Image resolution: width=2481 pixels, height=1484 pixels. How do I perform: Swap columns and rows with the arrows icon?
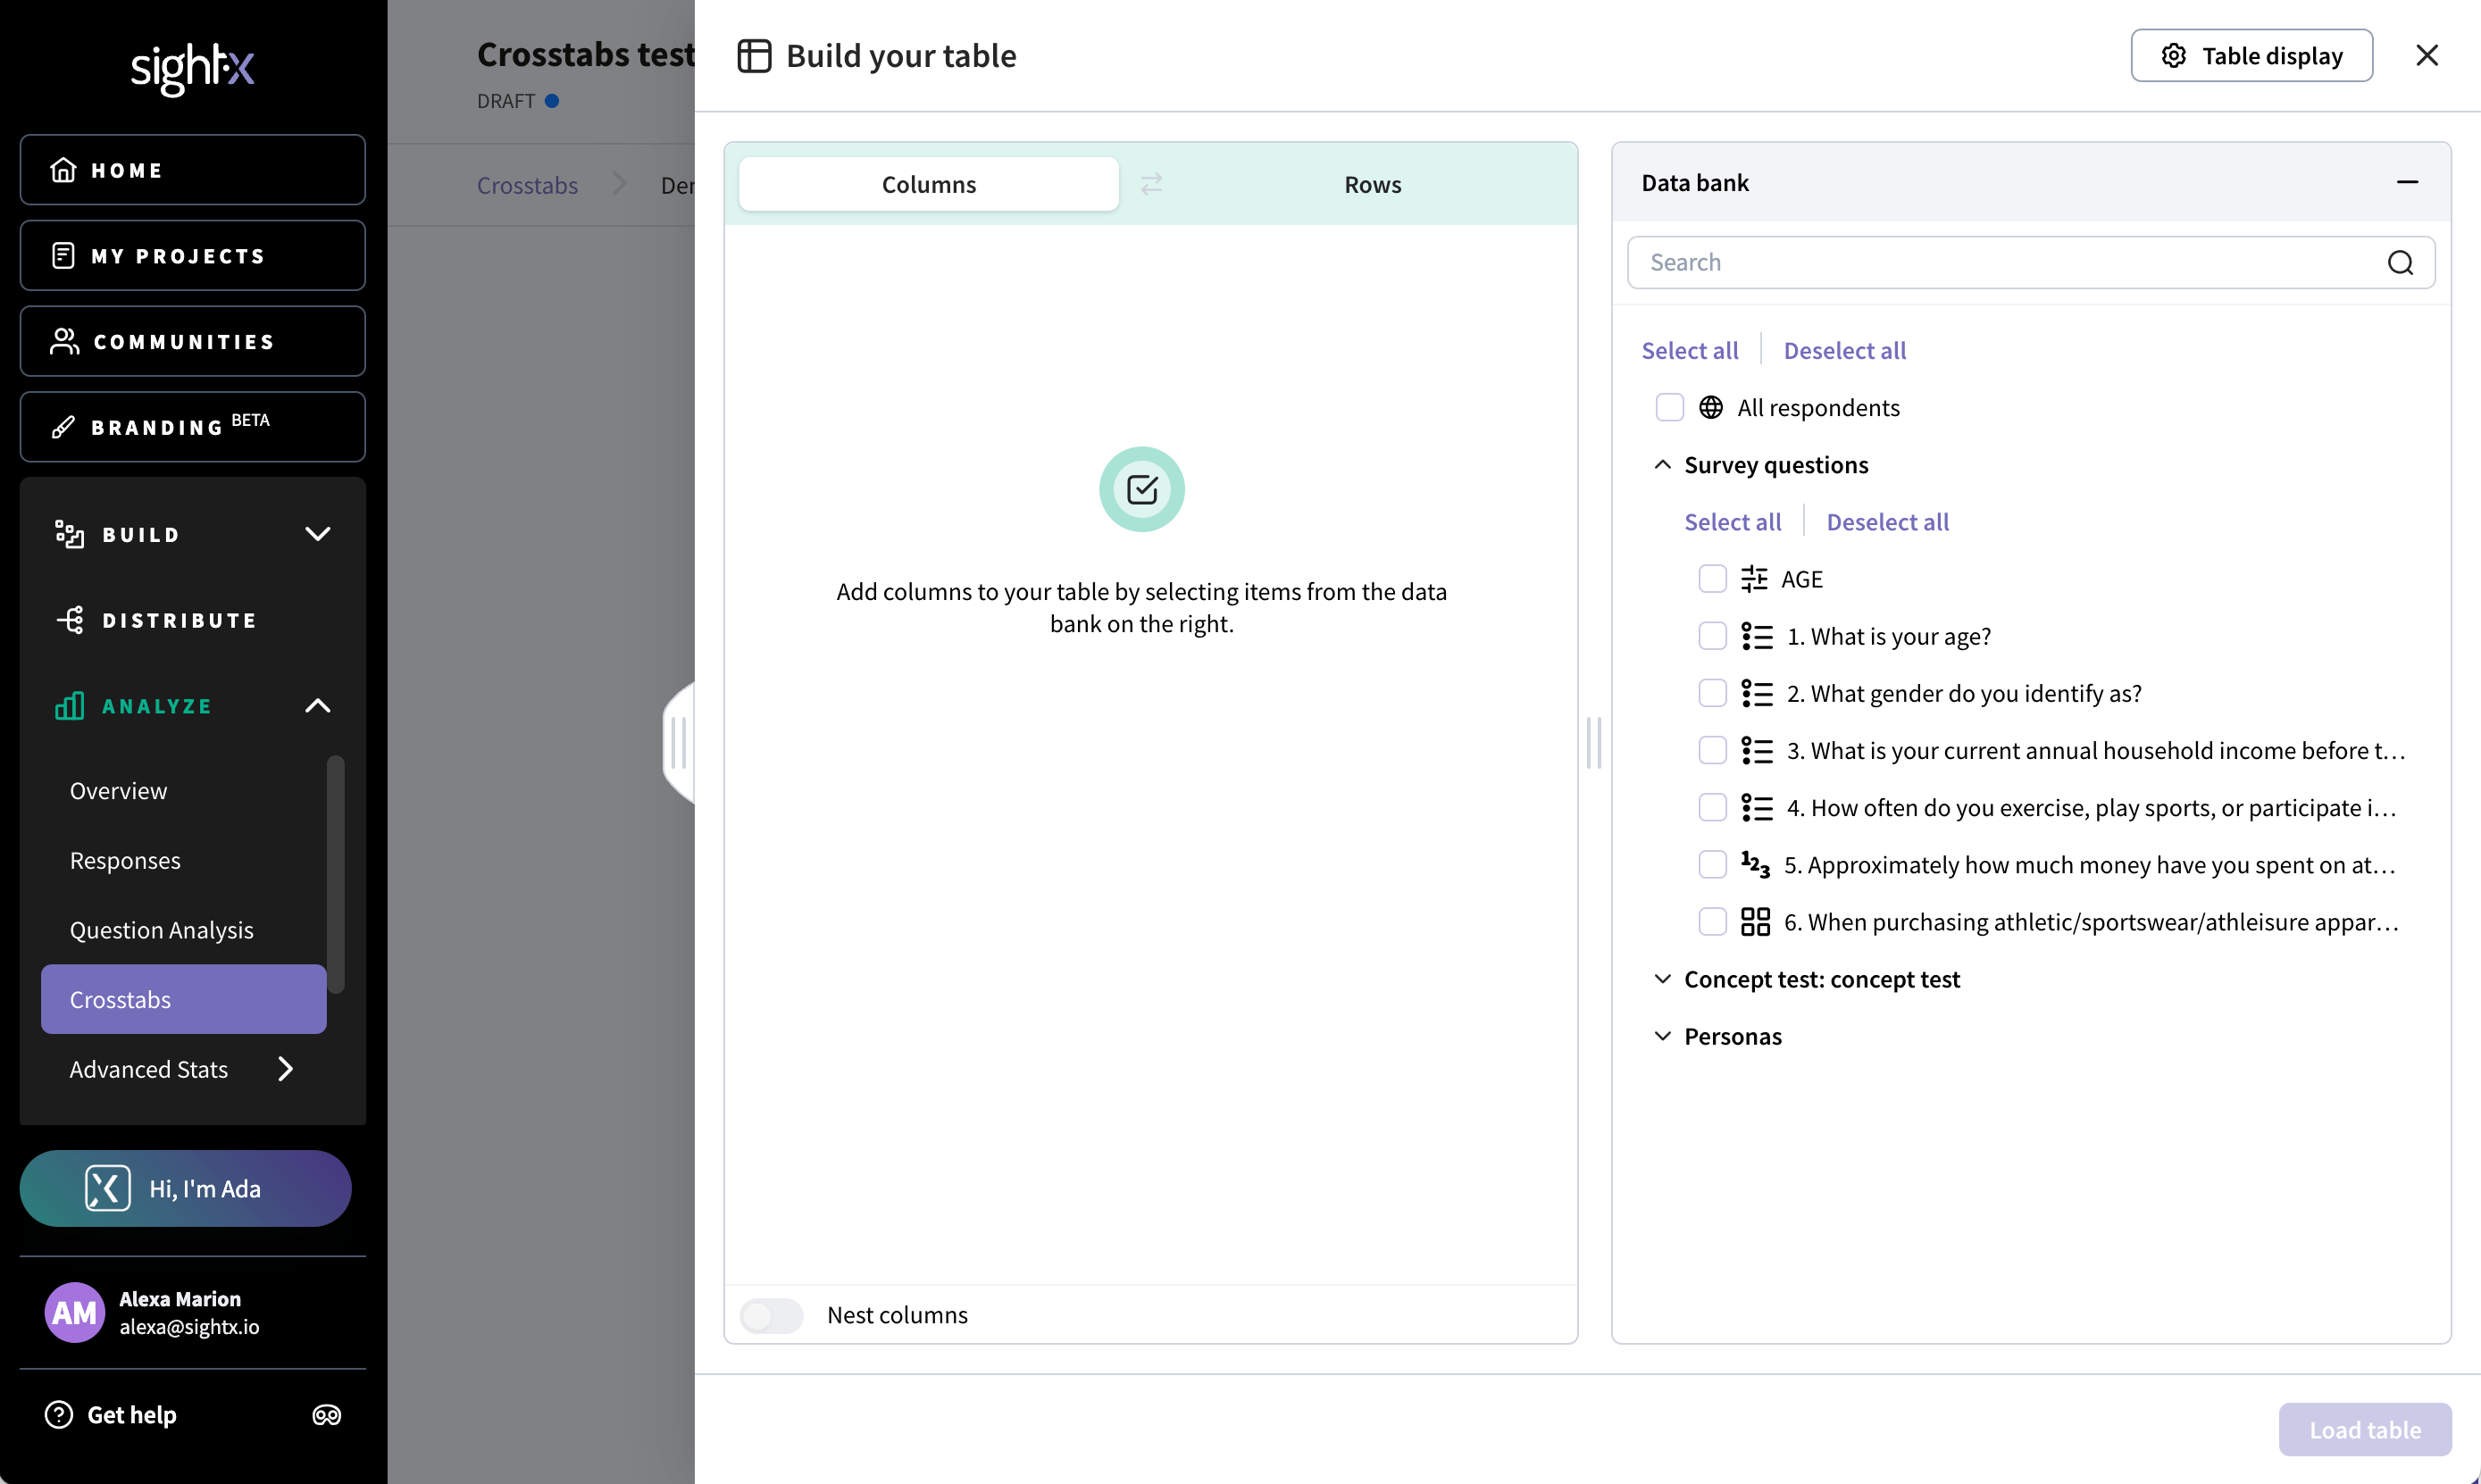coord(1151,184)
